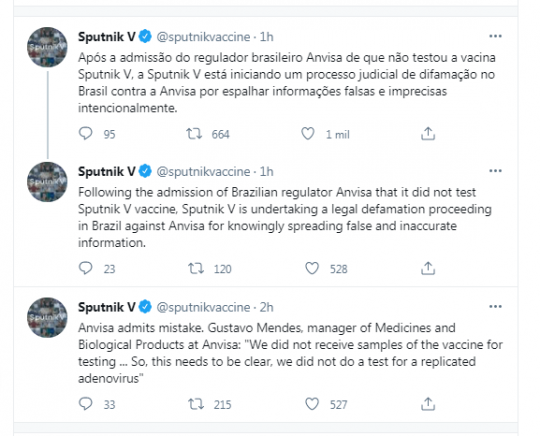
Task: Share the Anvisa admits mistake tweet
Action: pos(428,404)
